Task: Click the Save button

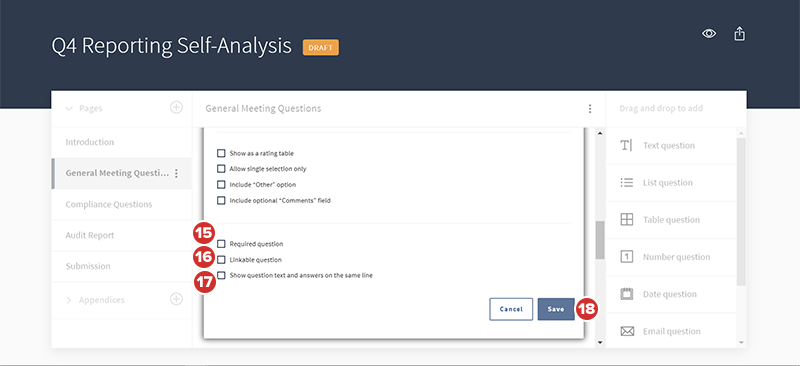Action: [556, 309]
